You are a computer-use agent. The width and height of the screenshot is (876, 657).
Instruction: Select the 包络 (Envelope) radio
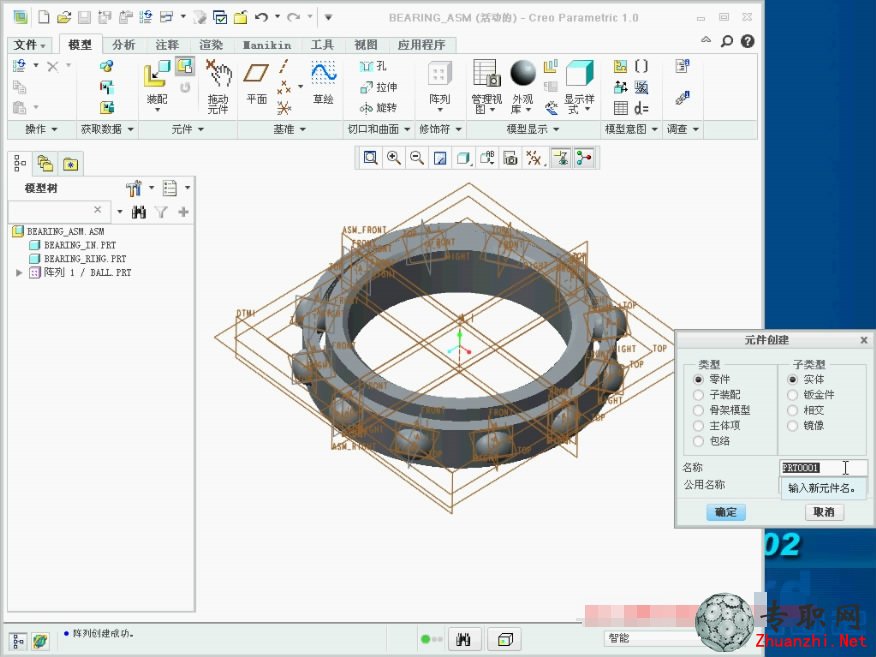pos(698,441)
